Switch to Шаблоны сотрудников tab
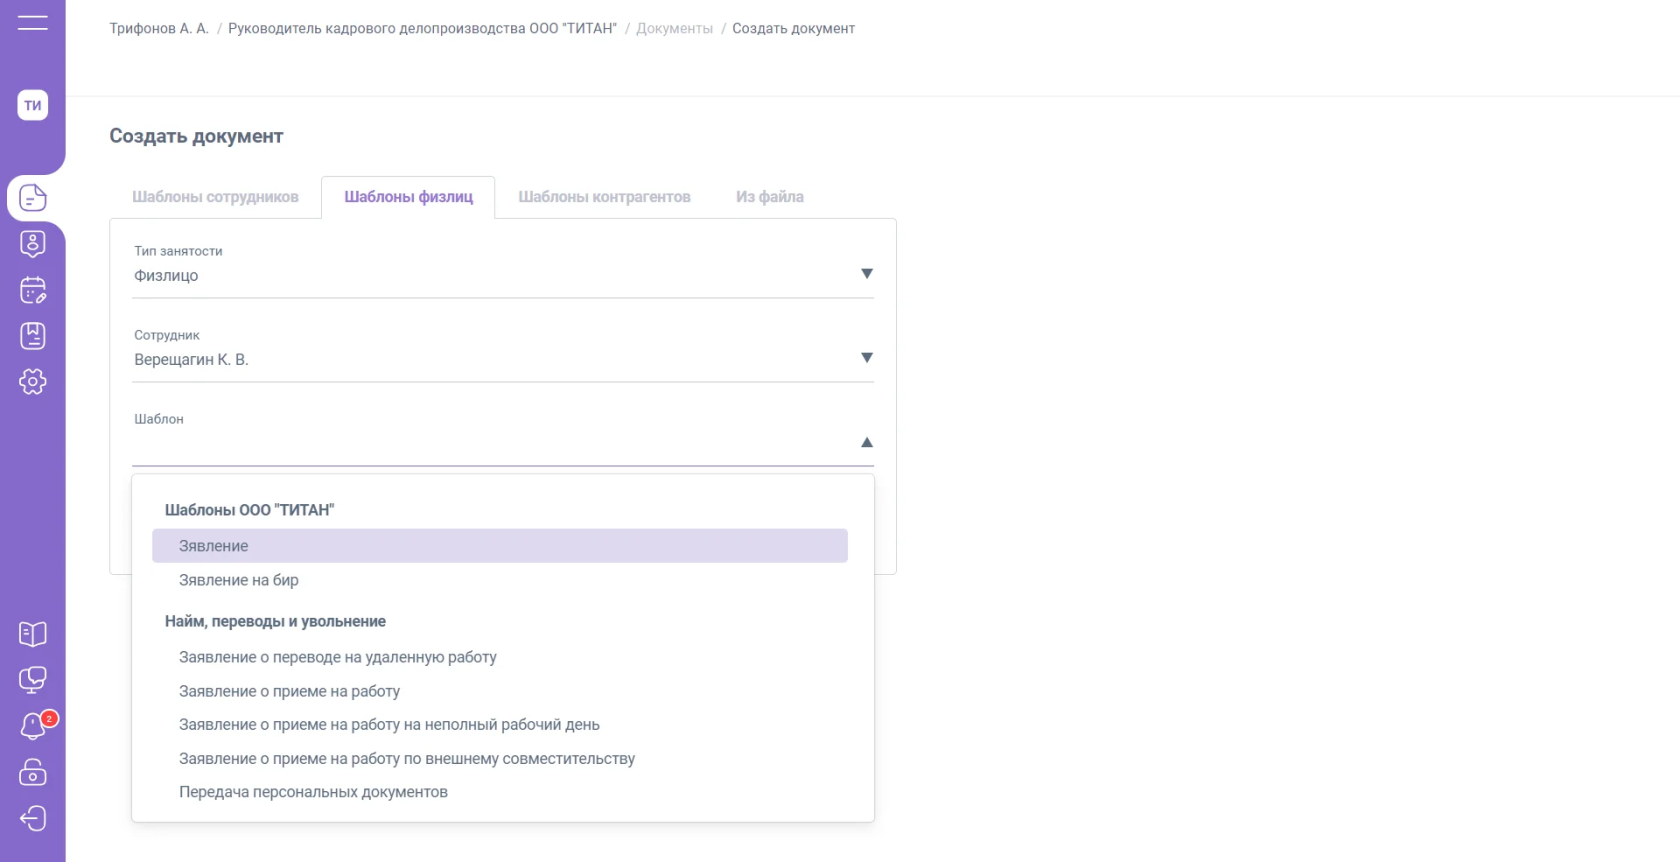This screenshot has height=862, width=1680. click(x=215, y=197)
